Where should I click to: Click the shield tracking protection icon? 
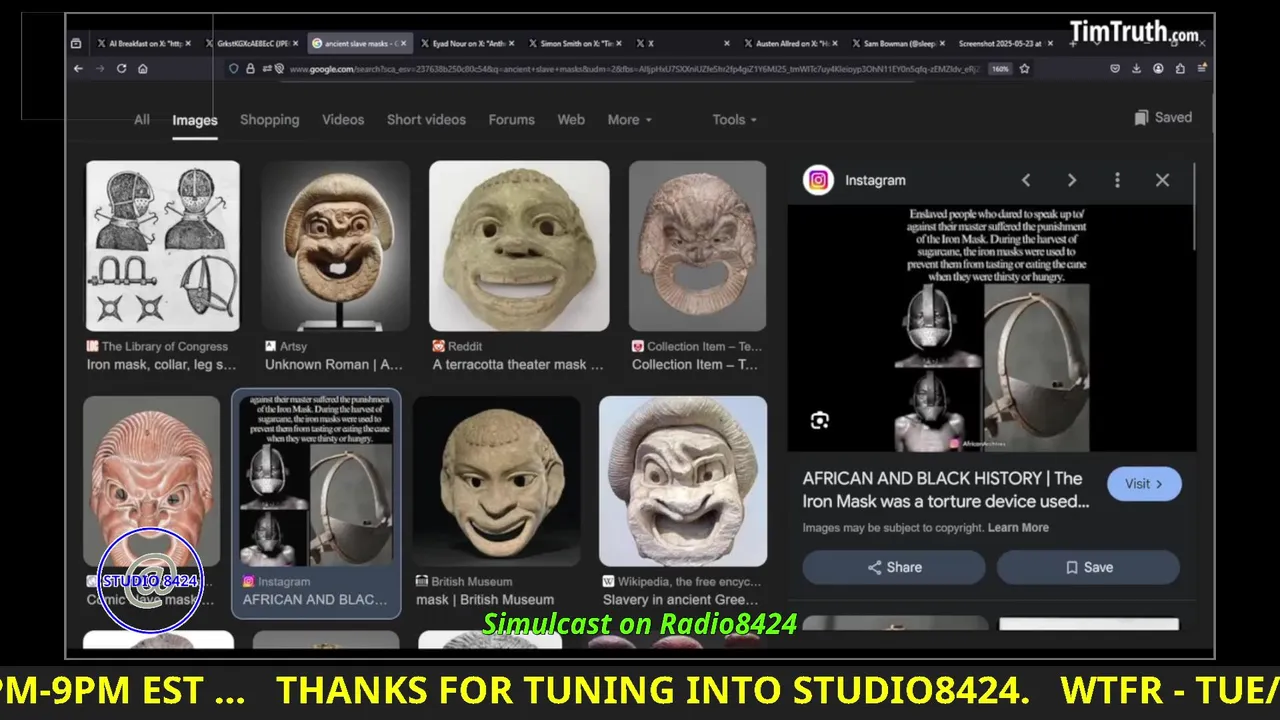[x=234, y=69]
